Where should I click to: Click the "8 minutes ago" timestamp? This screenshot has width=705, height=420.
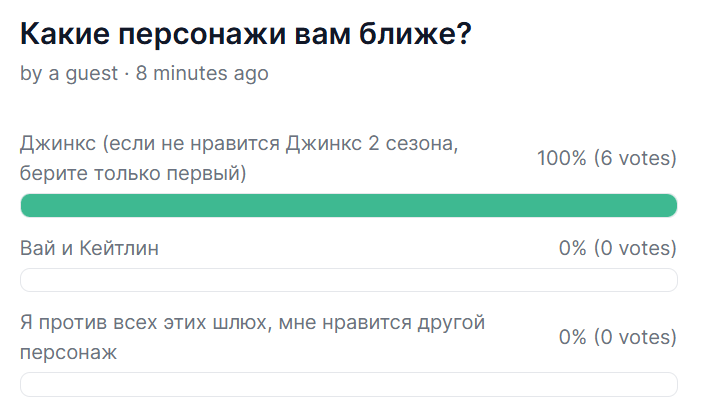click(x=202, y=73)
